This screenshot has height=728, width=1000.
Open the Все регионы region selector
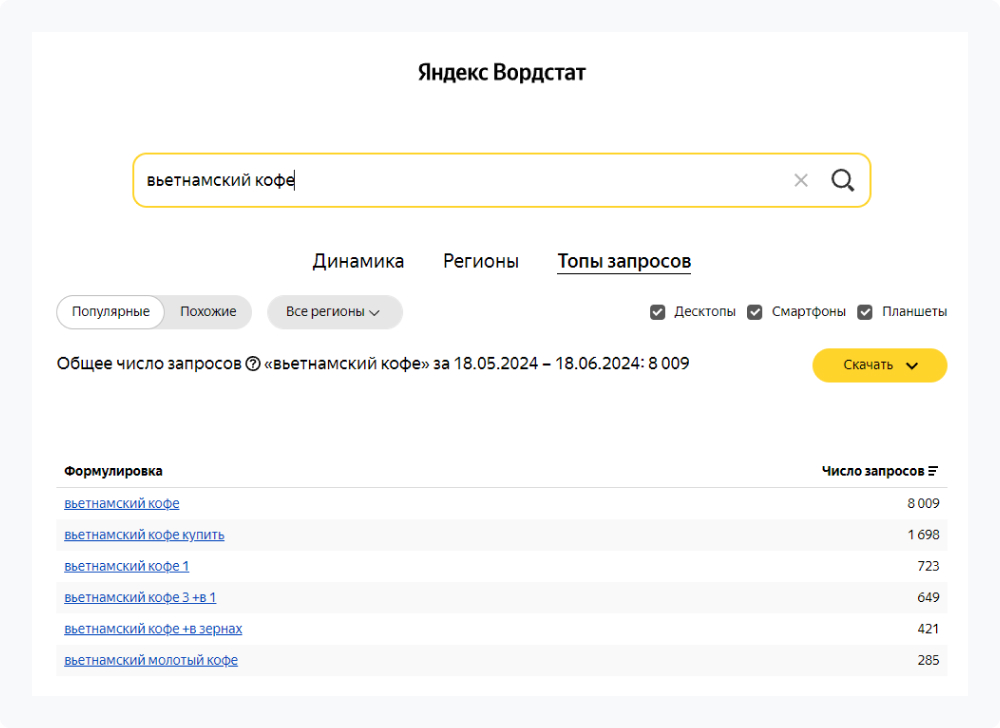point(334,312)
